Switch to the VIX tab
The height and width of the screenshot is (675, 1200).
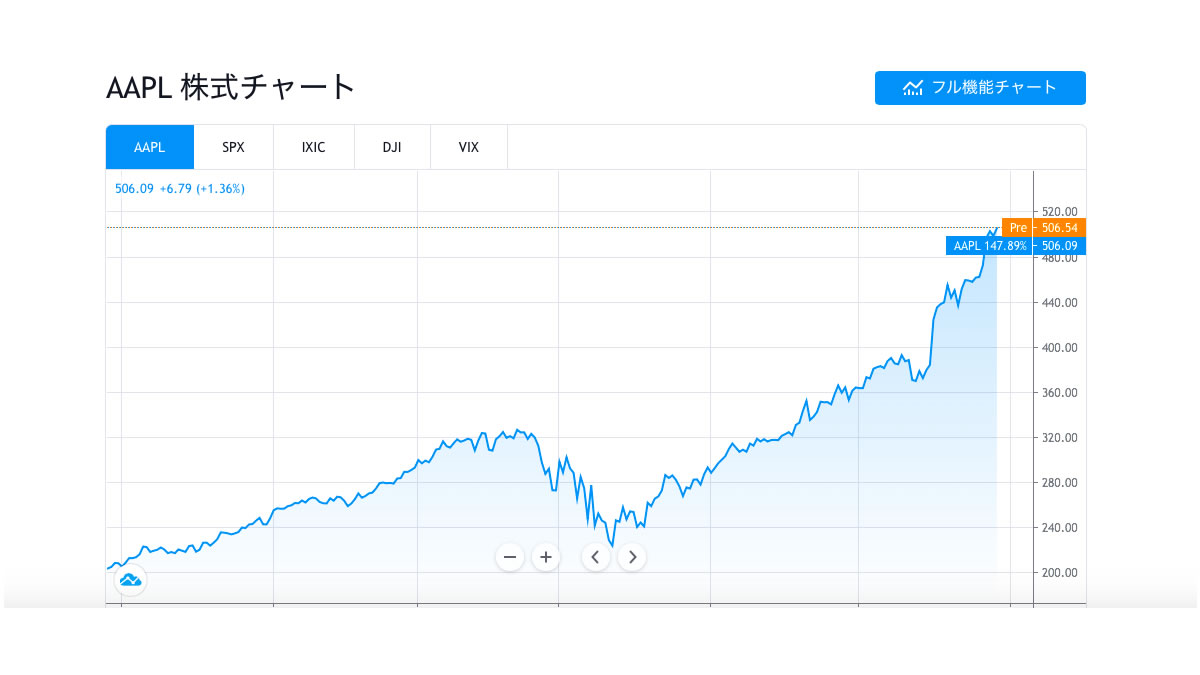[x=469, y=147]
